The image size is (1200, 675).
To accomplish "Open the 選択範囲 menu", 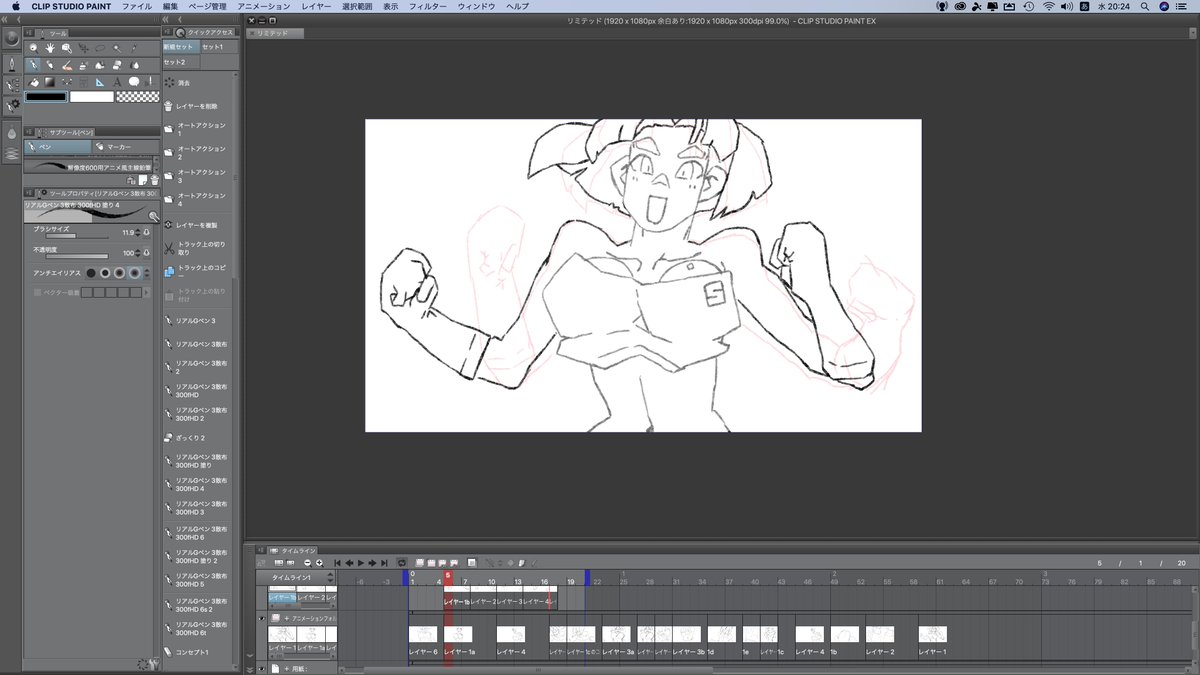I will 357,6.
